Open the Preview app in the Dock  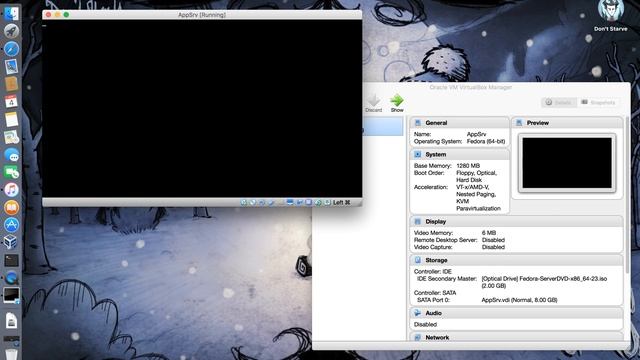click(11, 67)
